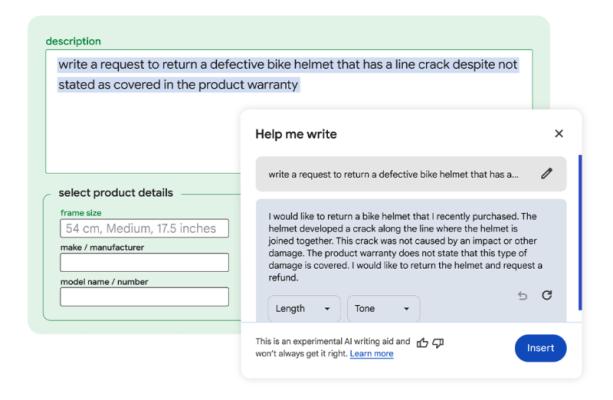Click the select product details legend
Image resolution: width=613 pixels, height=400 pixels.
pyautogui.click(x=116, y=193)
